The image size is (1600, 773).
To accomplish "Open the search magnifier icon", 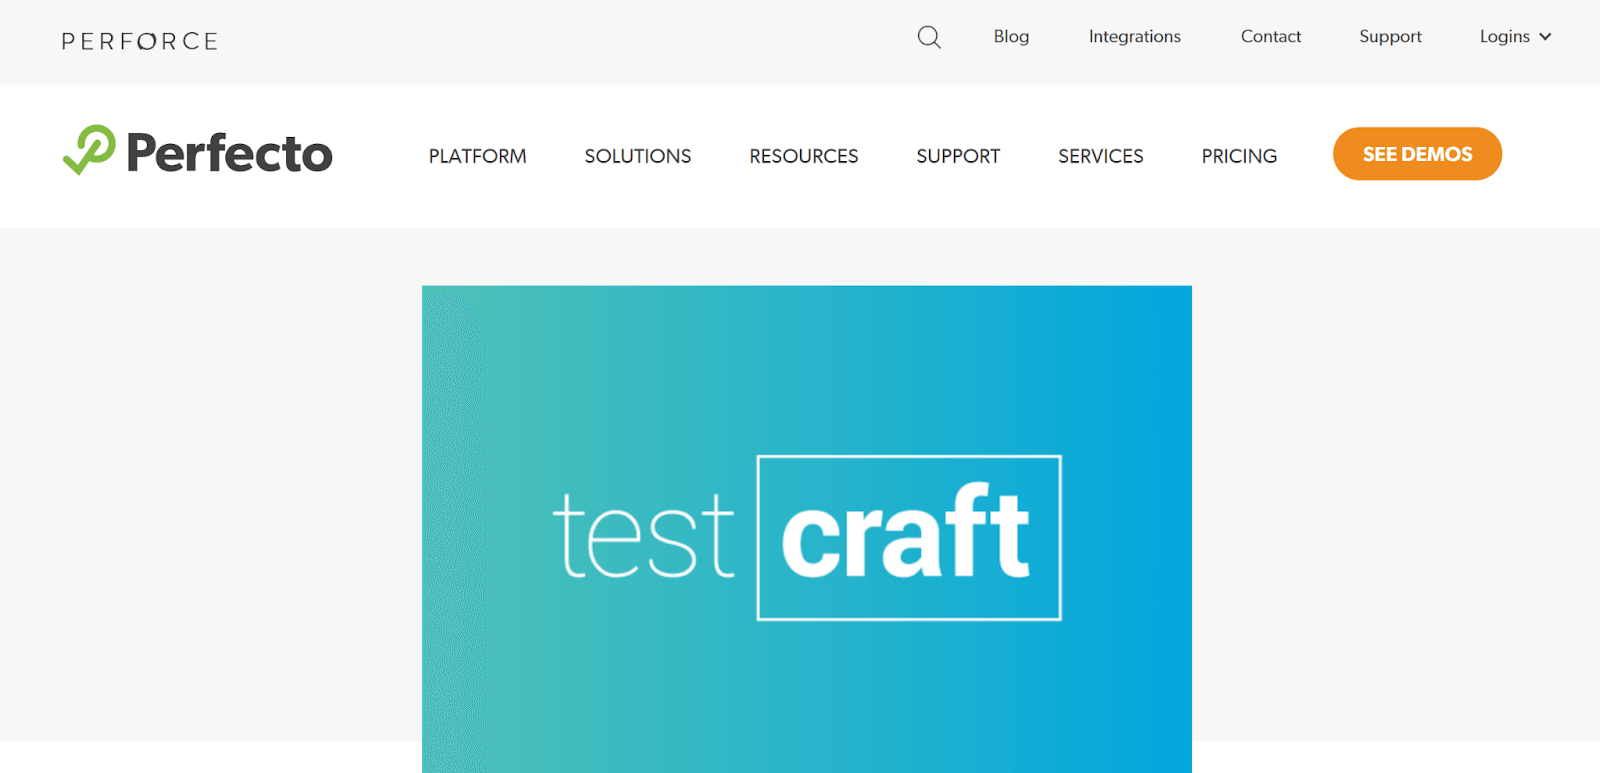I will click(929, 37).
